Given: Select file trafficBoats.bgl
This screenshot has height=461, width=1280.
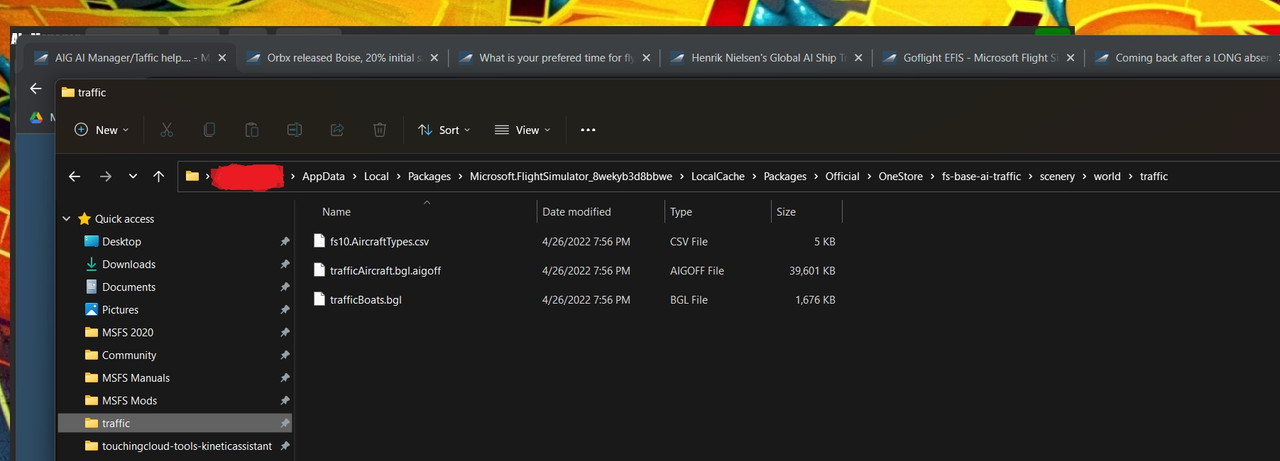Looking at the screenshot, I should (365, 299).
